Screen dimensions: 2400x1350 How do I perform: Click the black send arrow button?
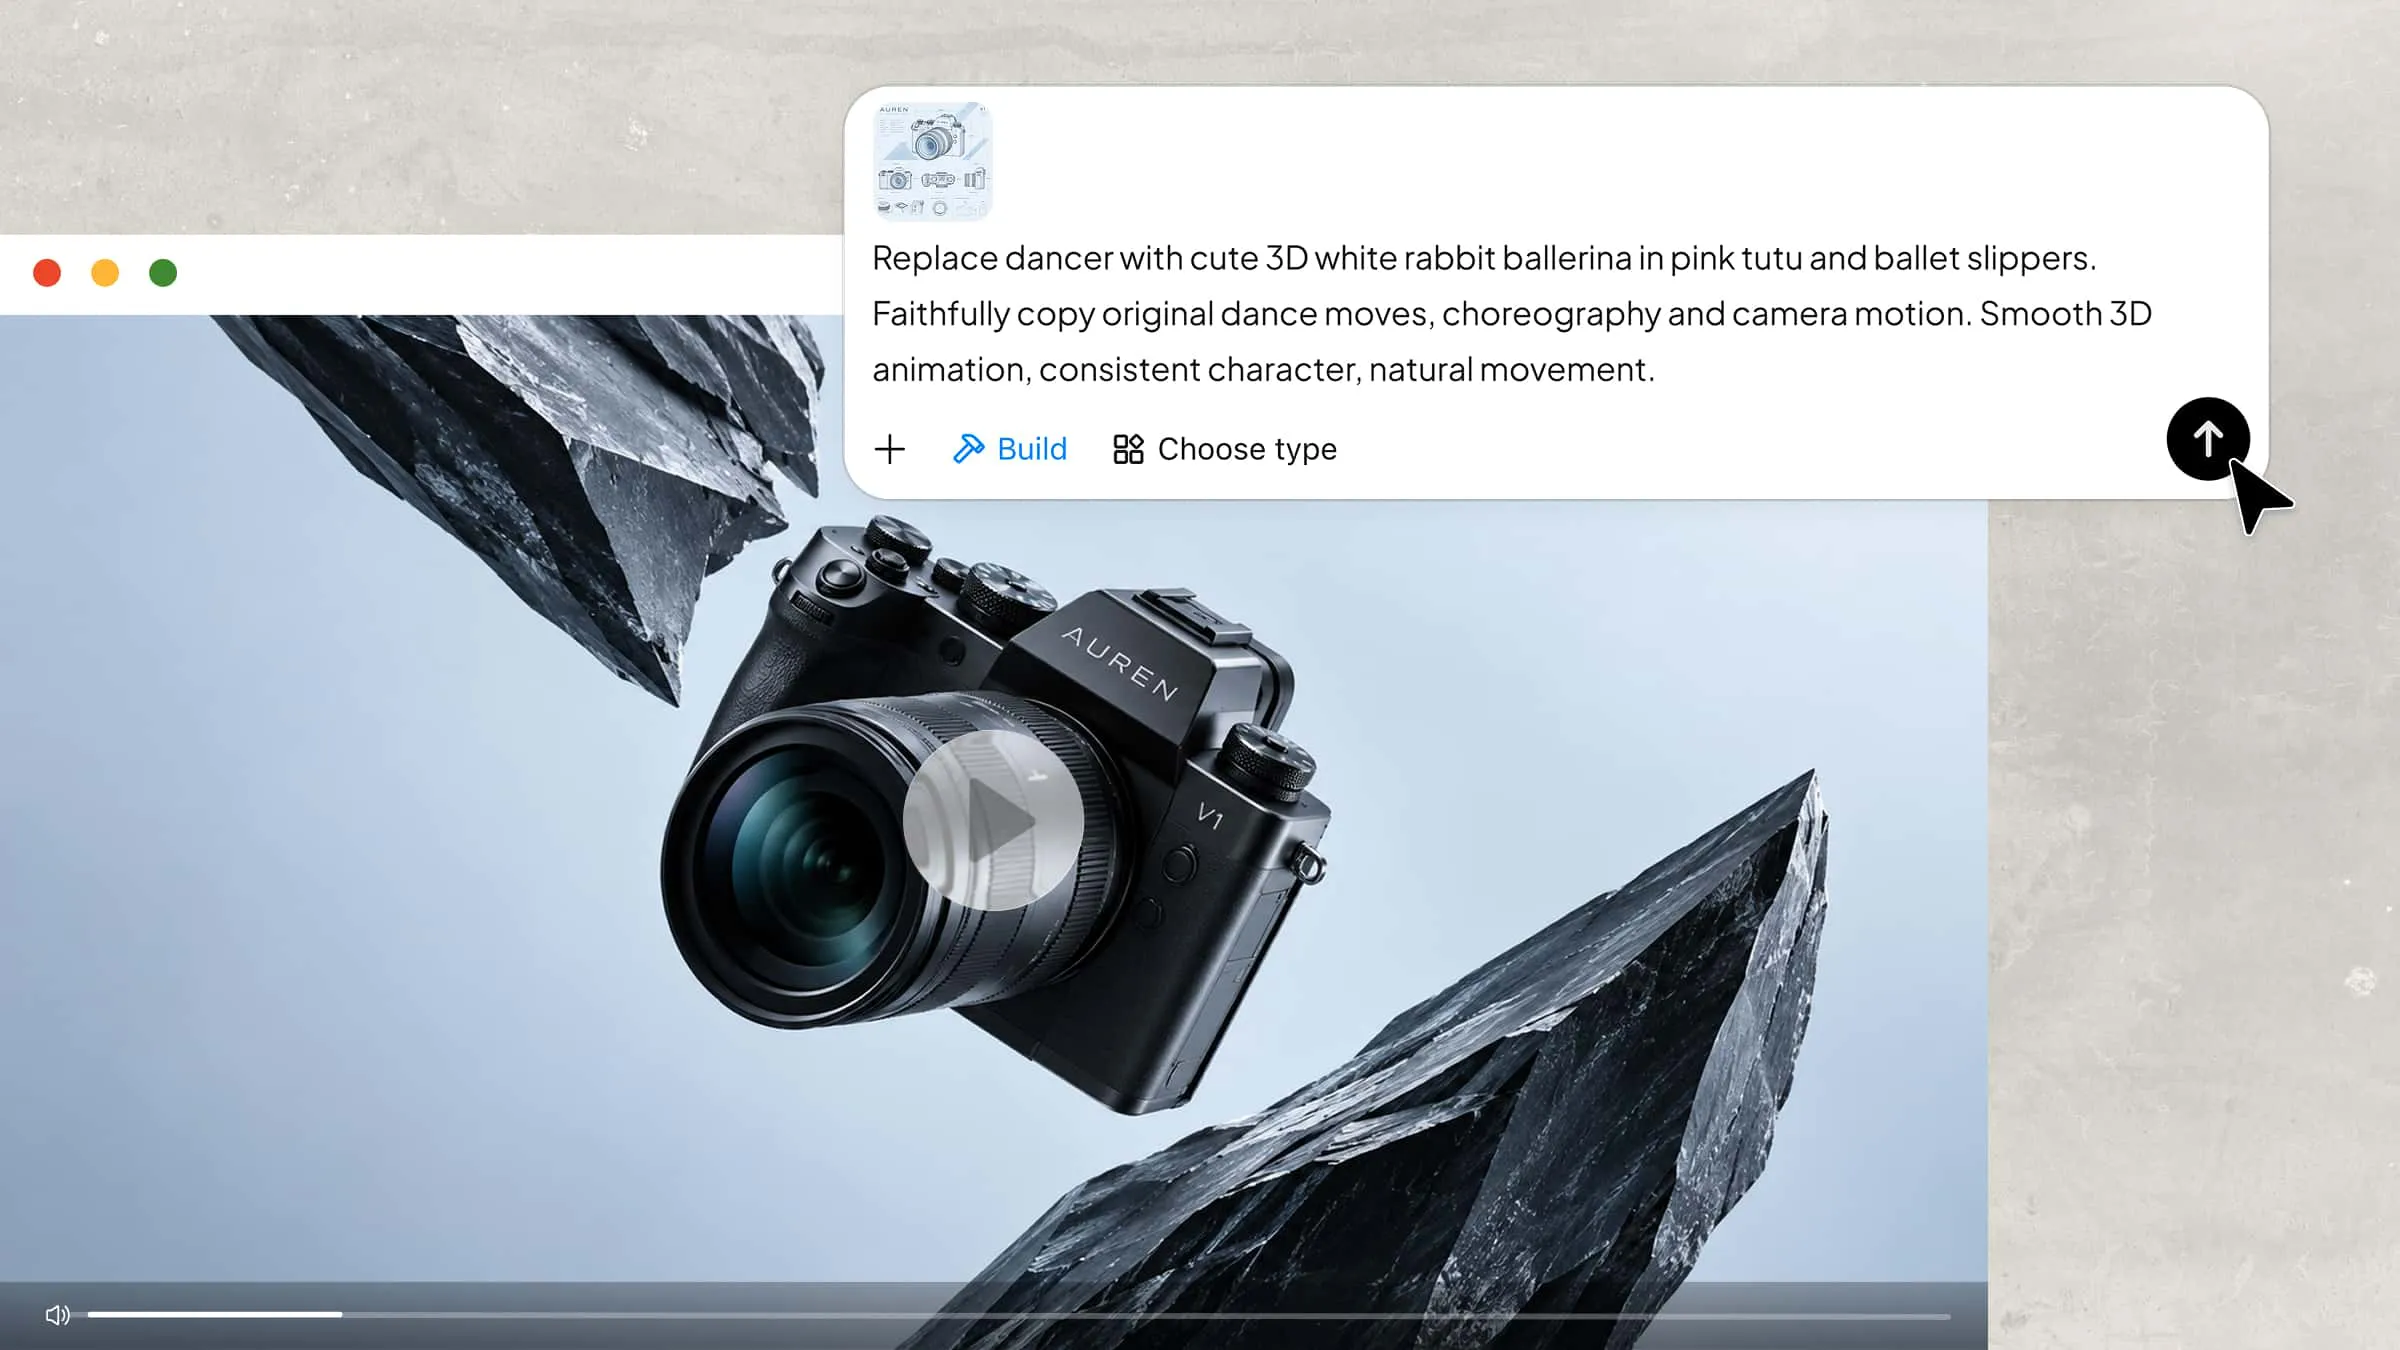[2208, 439]
